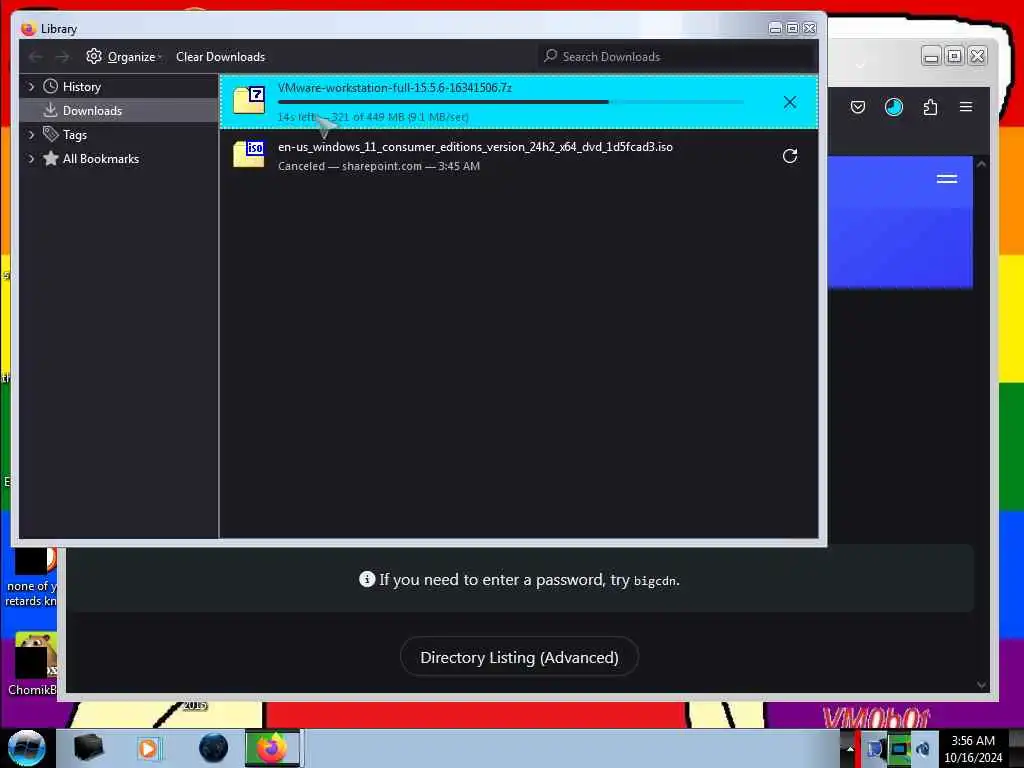This screenshot has height=768, width=1024.
Task: Click the Search Downloads field
Action: [x=678, y=57]
